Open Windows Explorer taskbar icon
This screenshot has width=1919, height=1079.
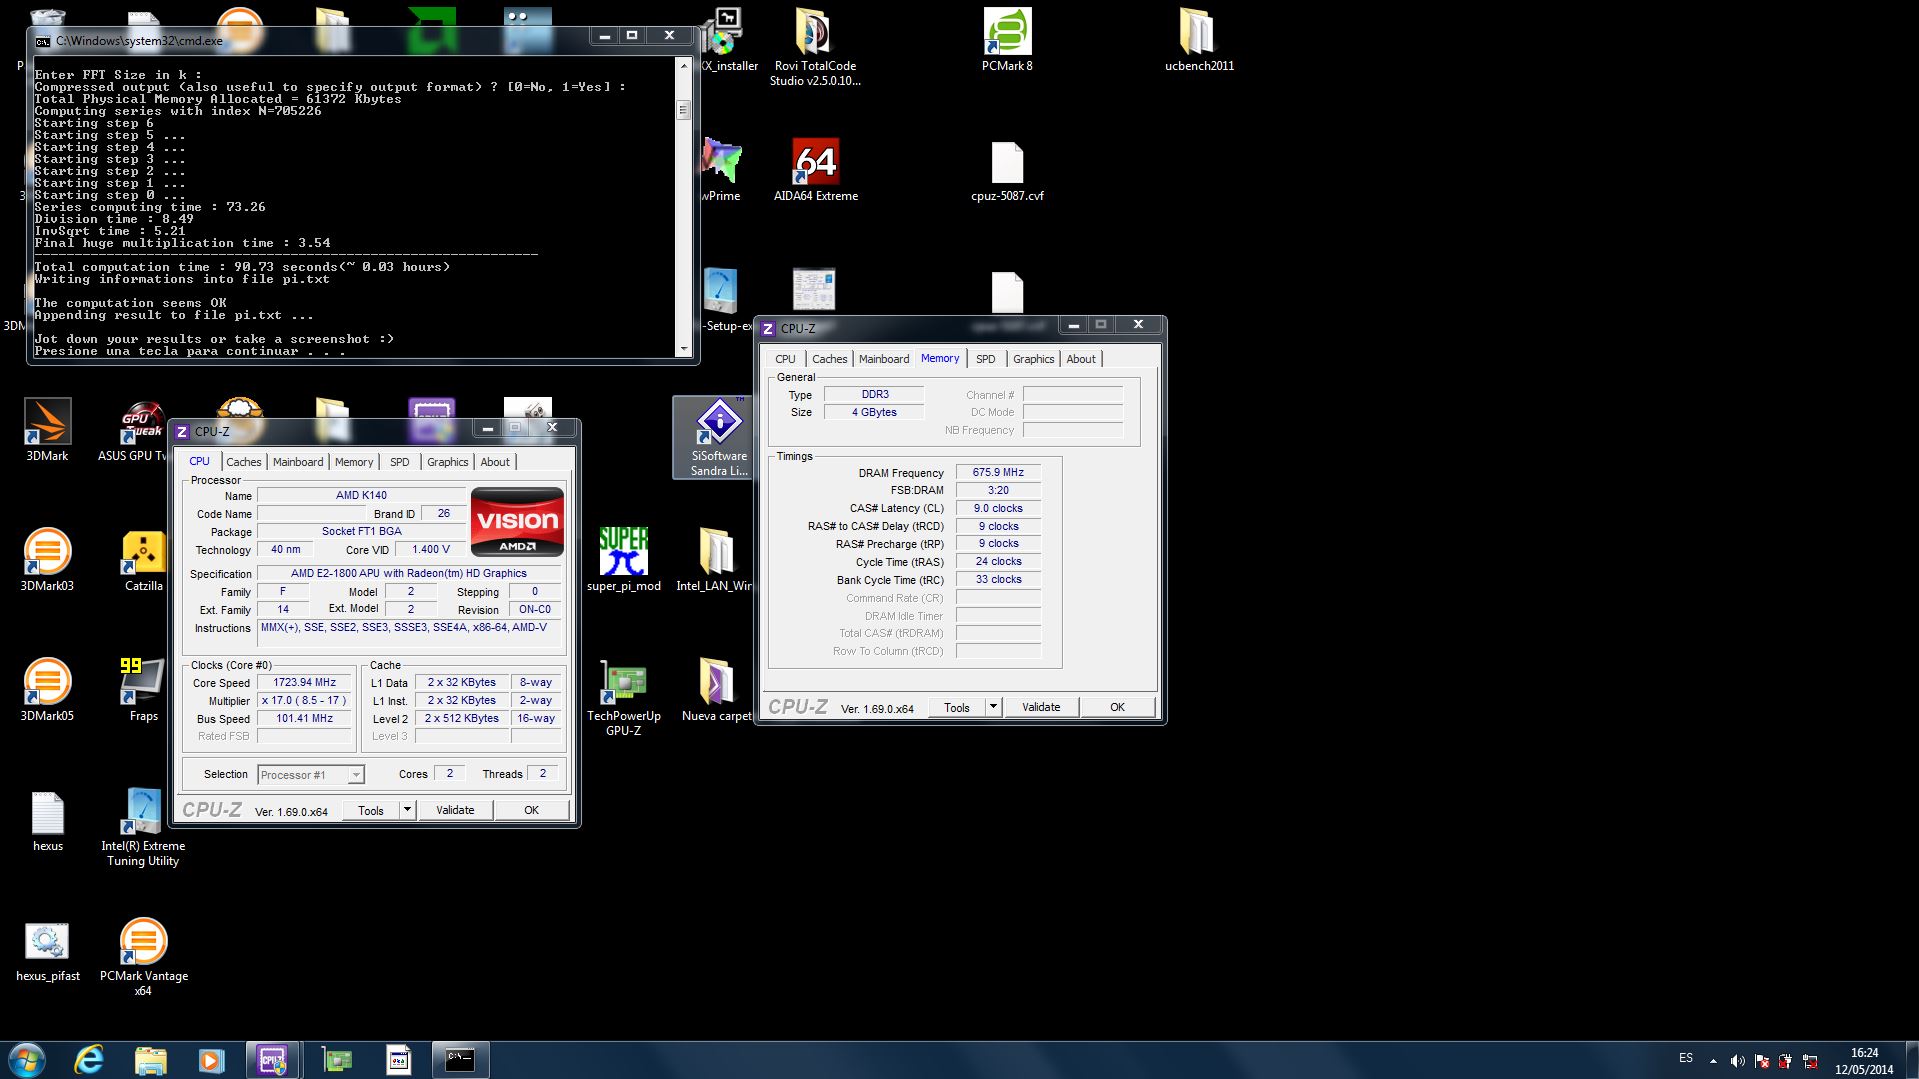pyautogui.click(x=150, y=1060)
